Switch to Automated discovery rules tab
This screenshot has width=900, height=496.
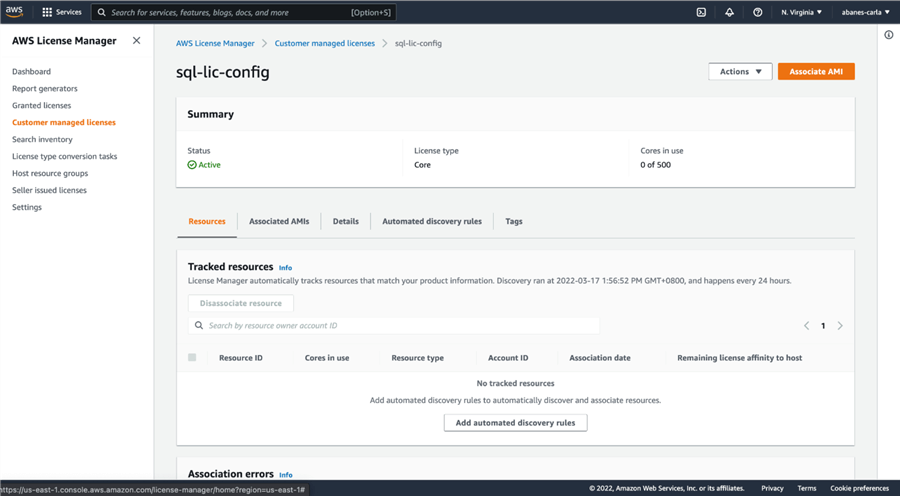point(432,221)
